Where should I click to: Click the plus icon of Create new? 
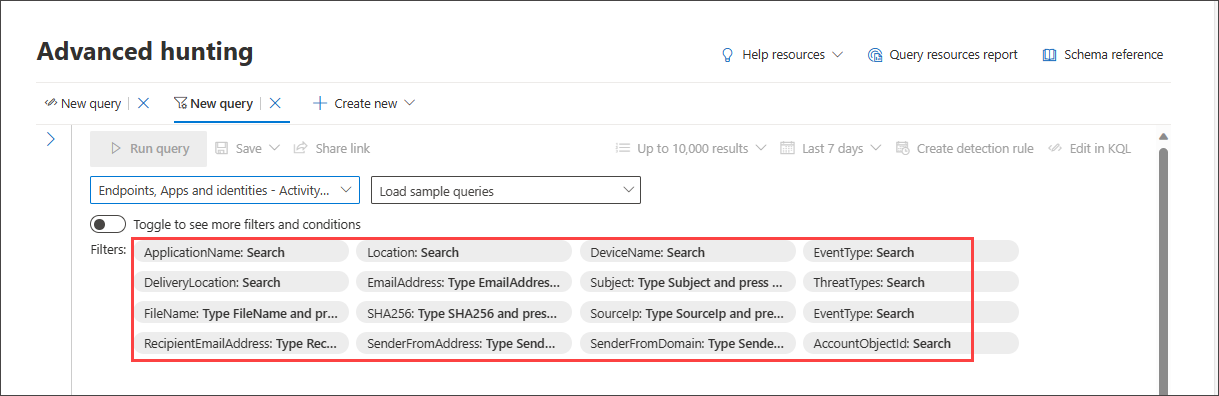click(320, 103)
